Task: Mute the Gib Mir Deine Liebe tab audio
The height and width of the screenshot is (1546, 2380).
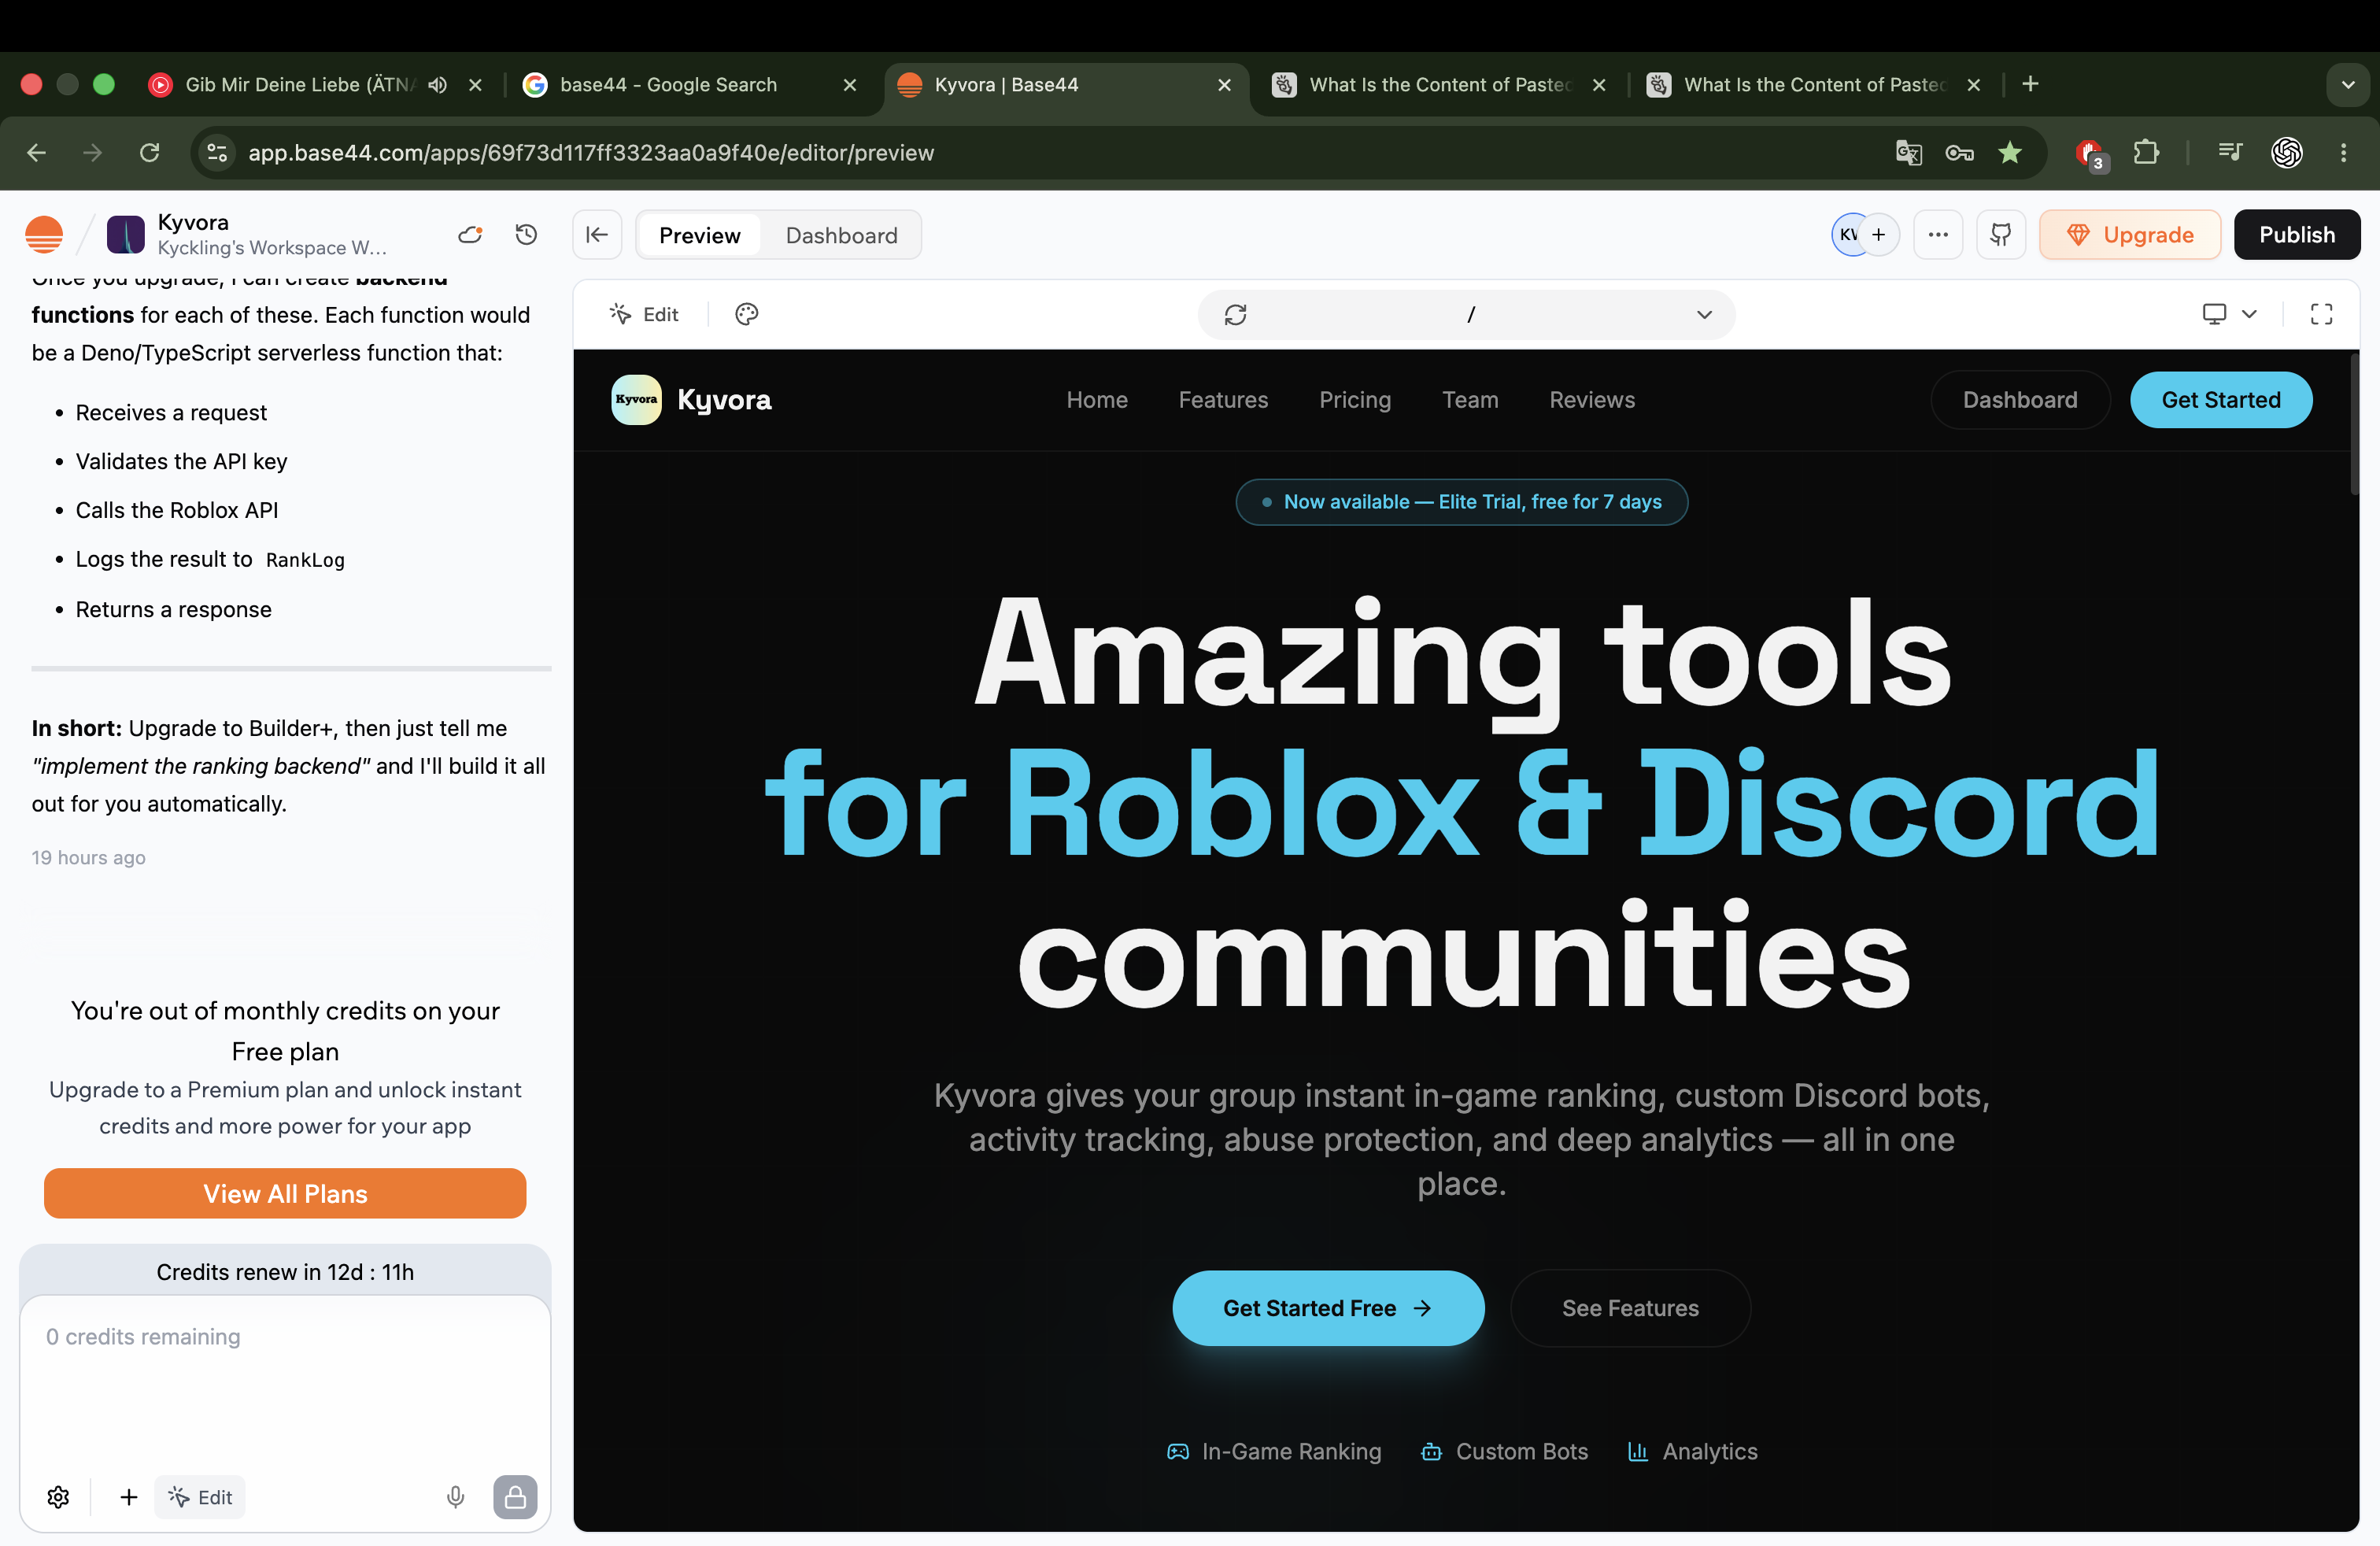Action: point(438,85)
